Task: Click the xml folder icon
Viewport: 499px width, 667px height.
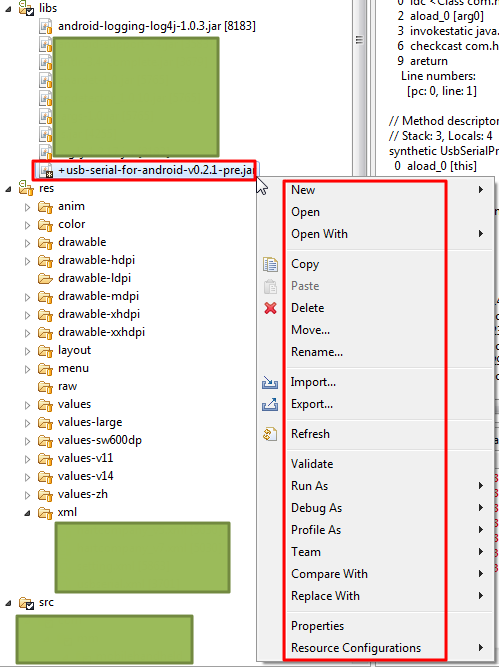Action: pyautogui.click(x=45, y=513)
